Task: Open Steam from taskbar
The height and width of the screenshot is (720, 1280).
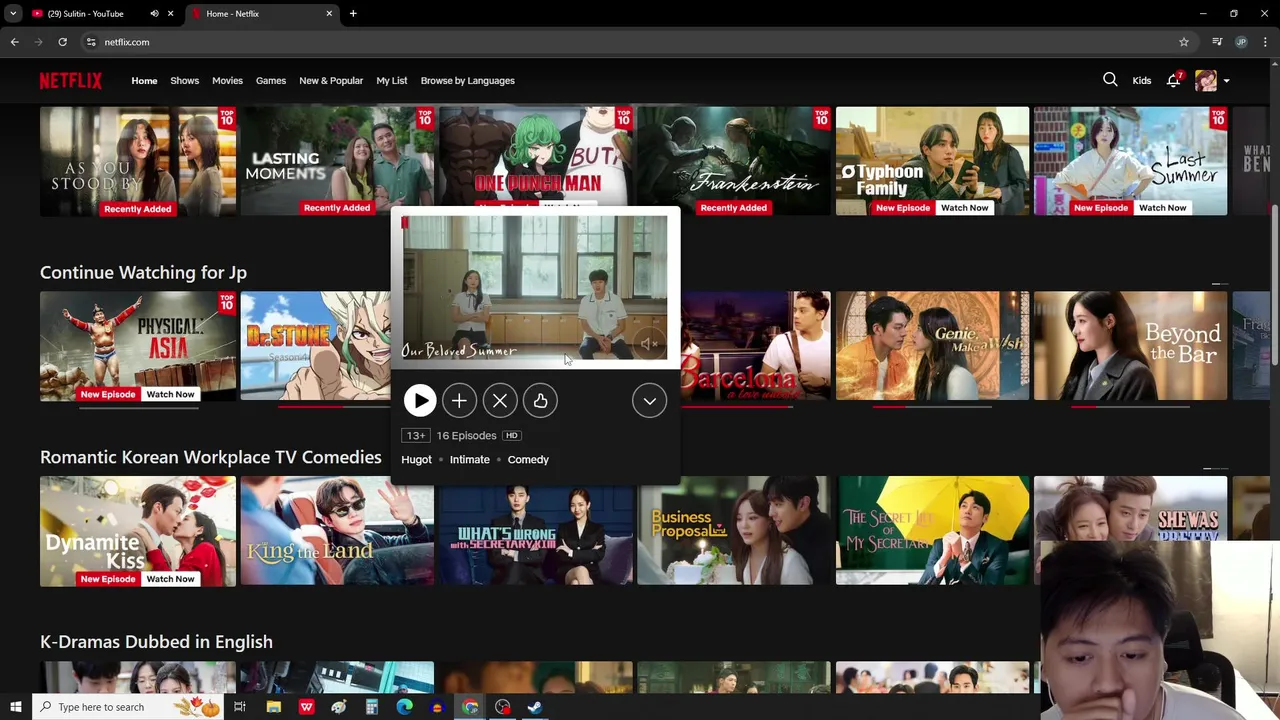Action: point(535,707)
